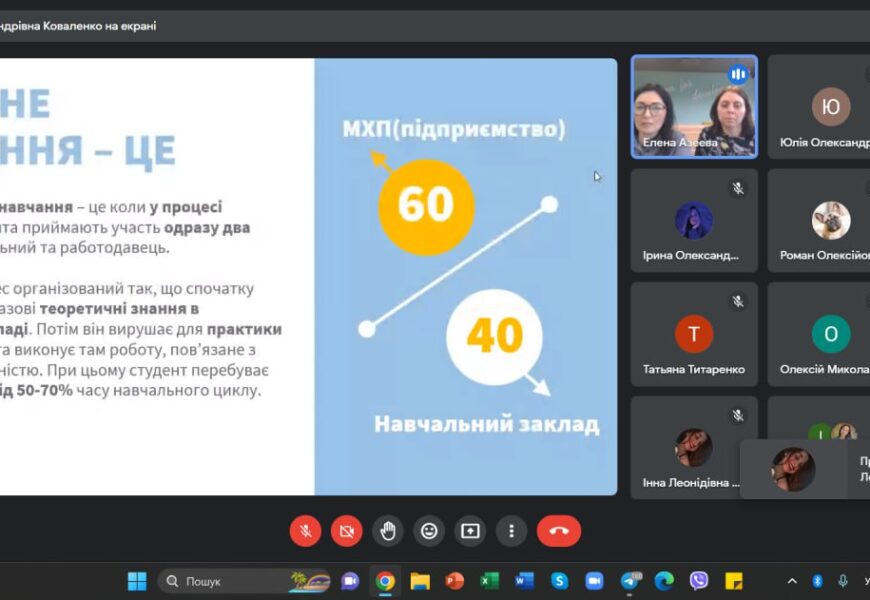Open more options three-dot menu
This screenshot has width=870, height=600.
[511, 531]
